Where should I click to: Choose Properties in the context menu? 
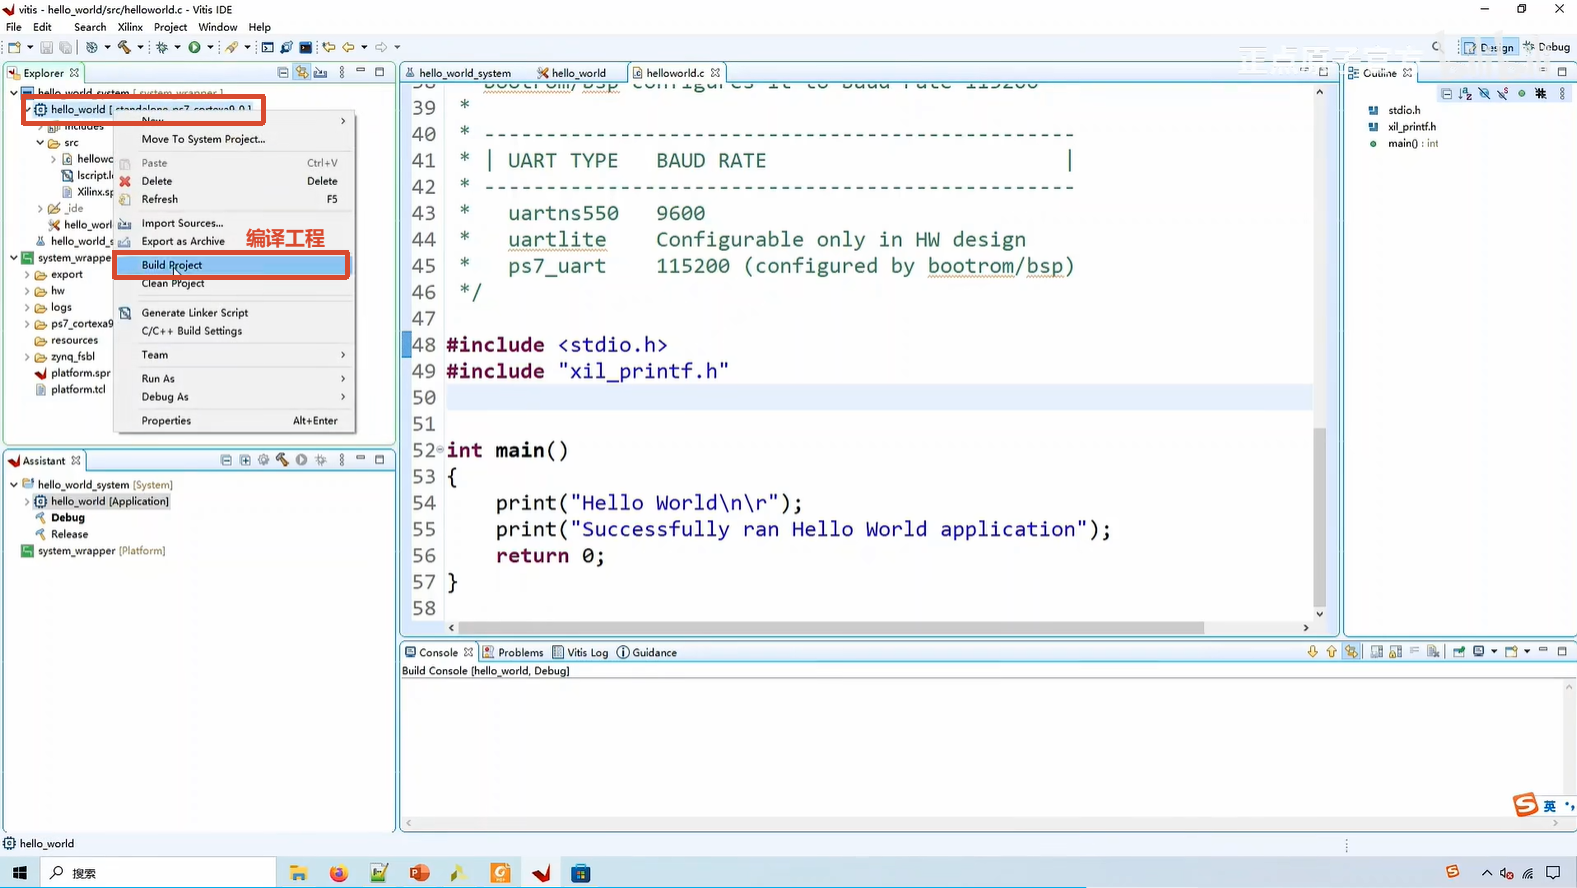(x=234, y=421)
